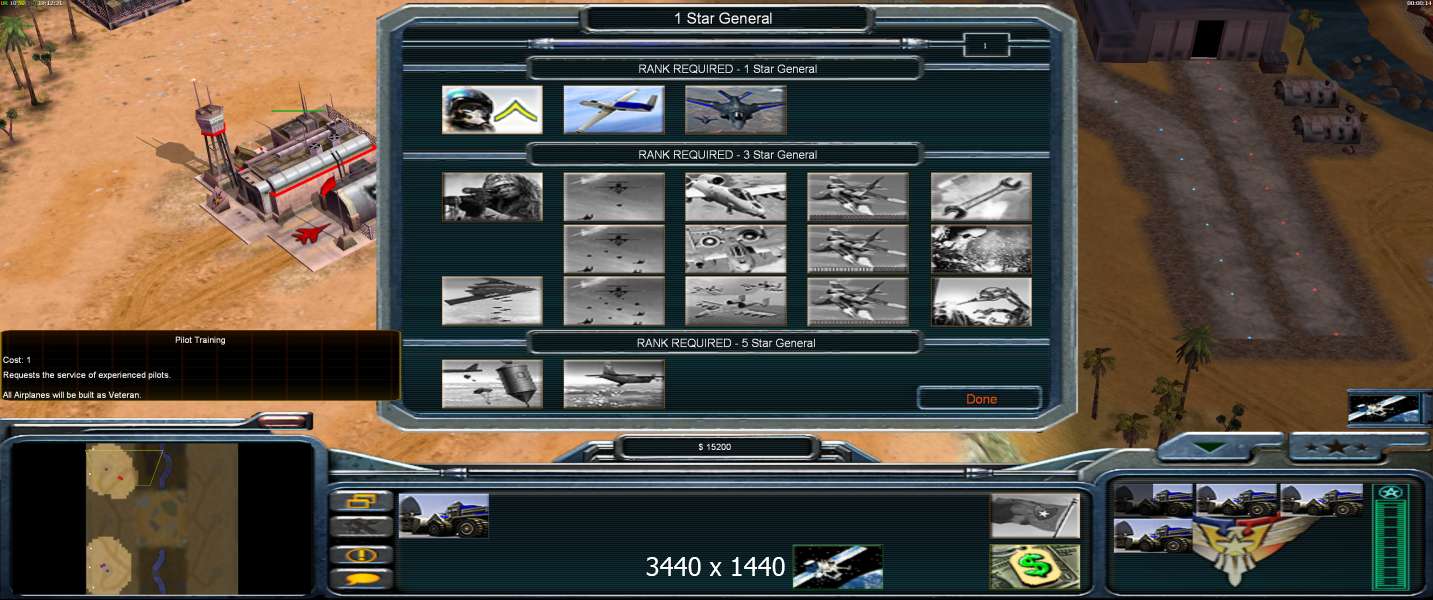
Task: Select the Pilot Training power with helmet icon
Action: (x=492, y=109)
